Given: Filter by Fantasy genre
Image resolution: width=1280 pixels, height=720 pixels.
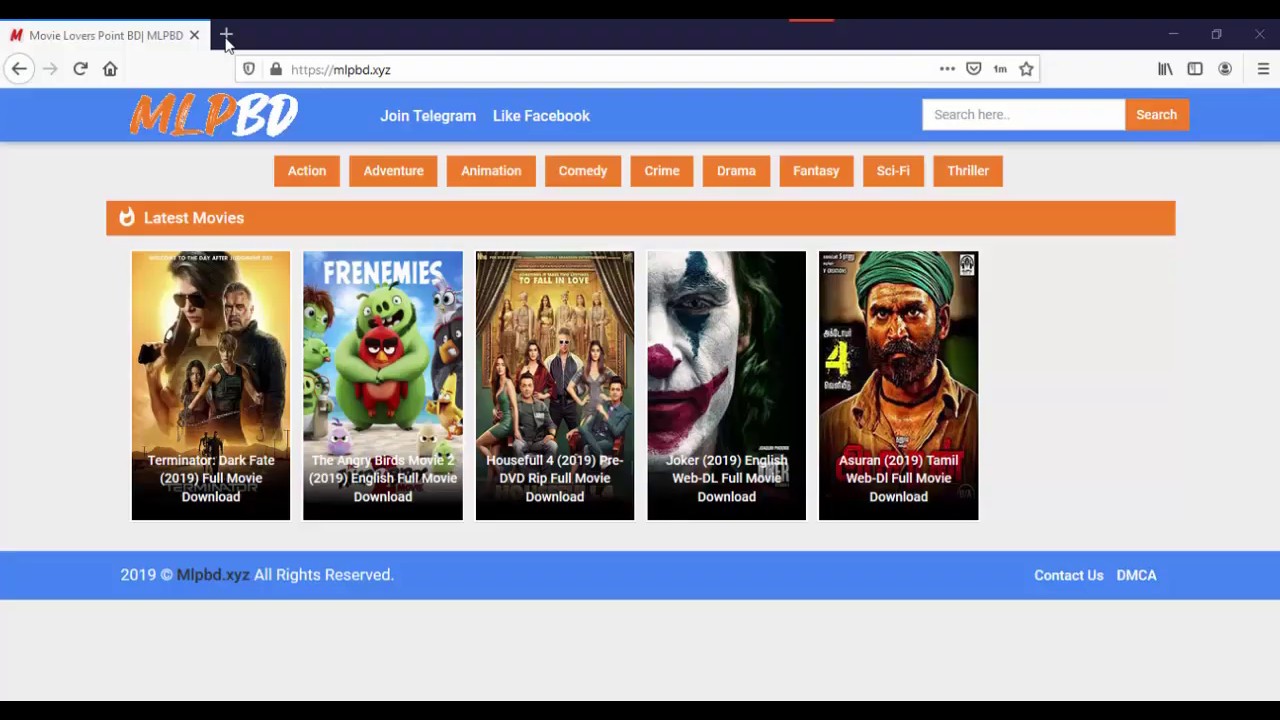Looking at the screenshot, I should (816, 171).
